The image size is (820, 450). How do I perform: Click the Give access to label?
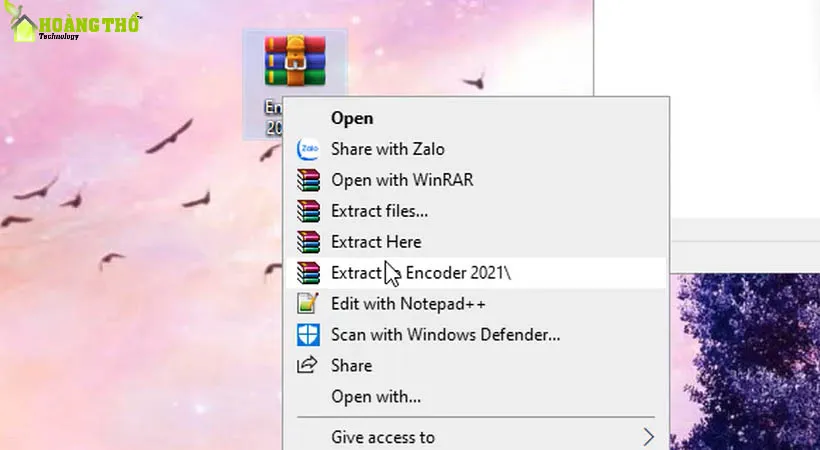383,437
